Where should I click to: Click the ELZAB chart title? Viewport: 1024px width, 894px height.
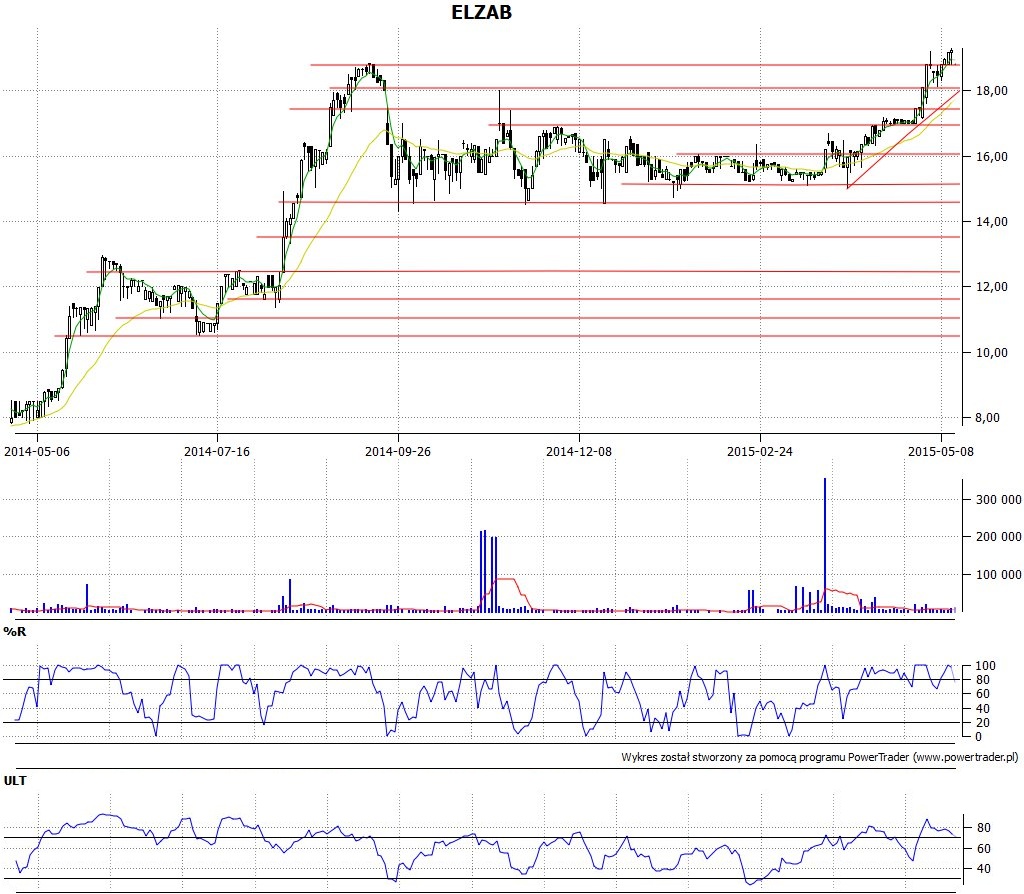coord(481,12)
